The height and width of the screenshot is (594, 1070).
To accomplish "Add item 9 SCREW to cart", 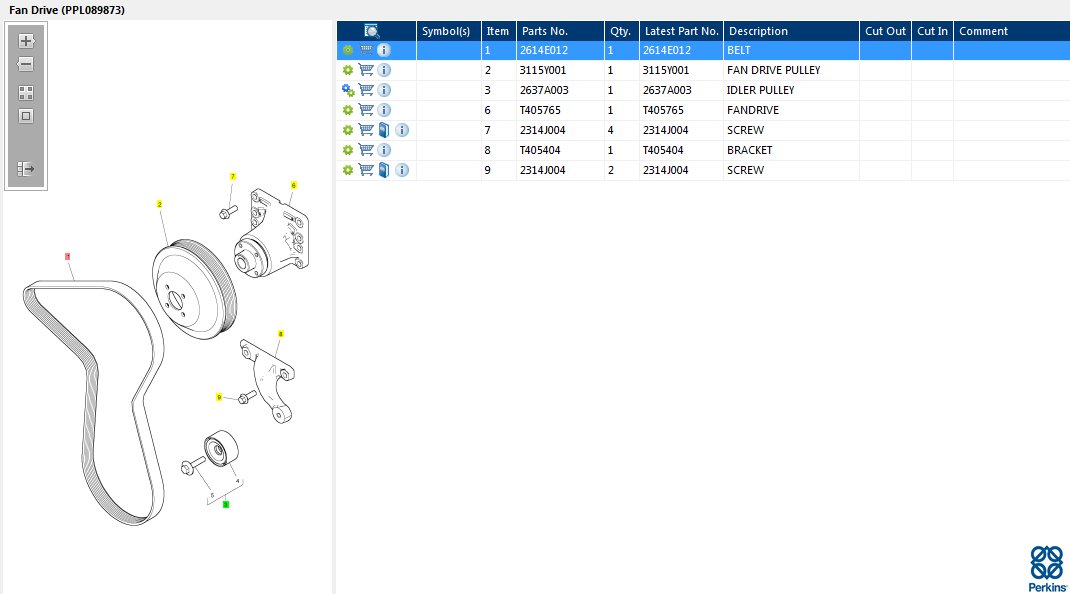I will pyautogui.click(x=366, y=170).
